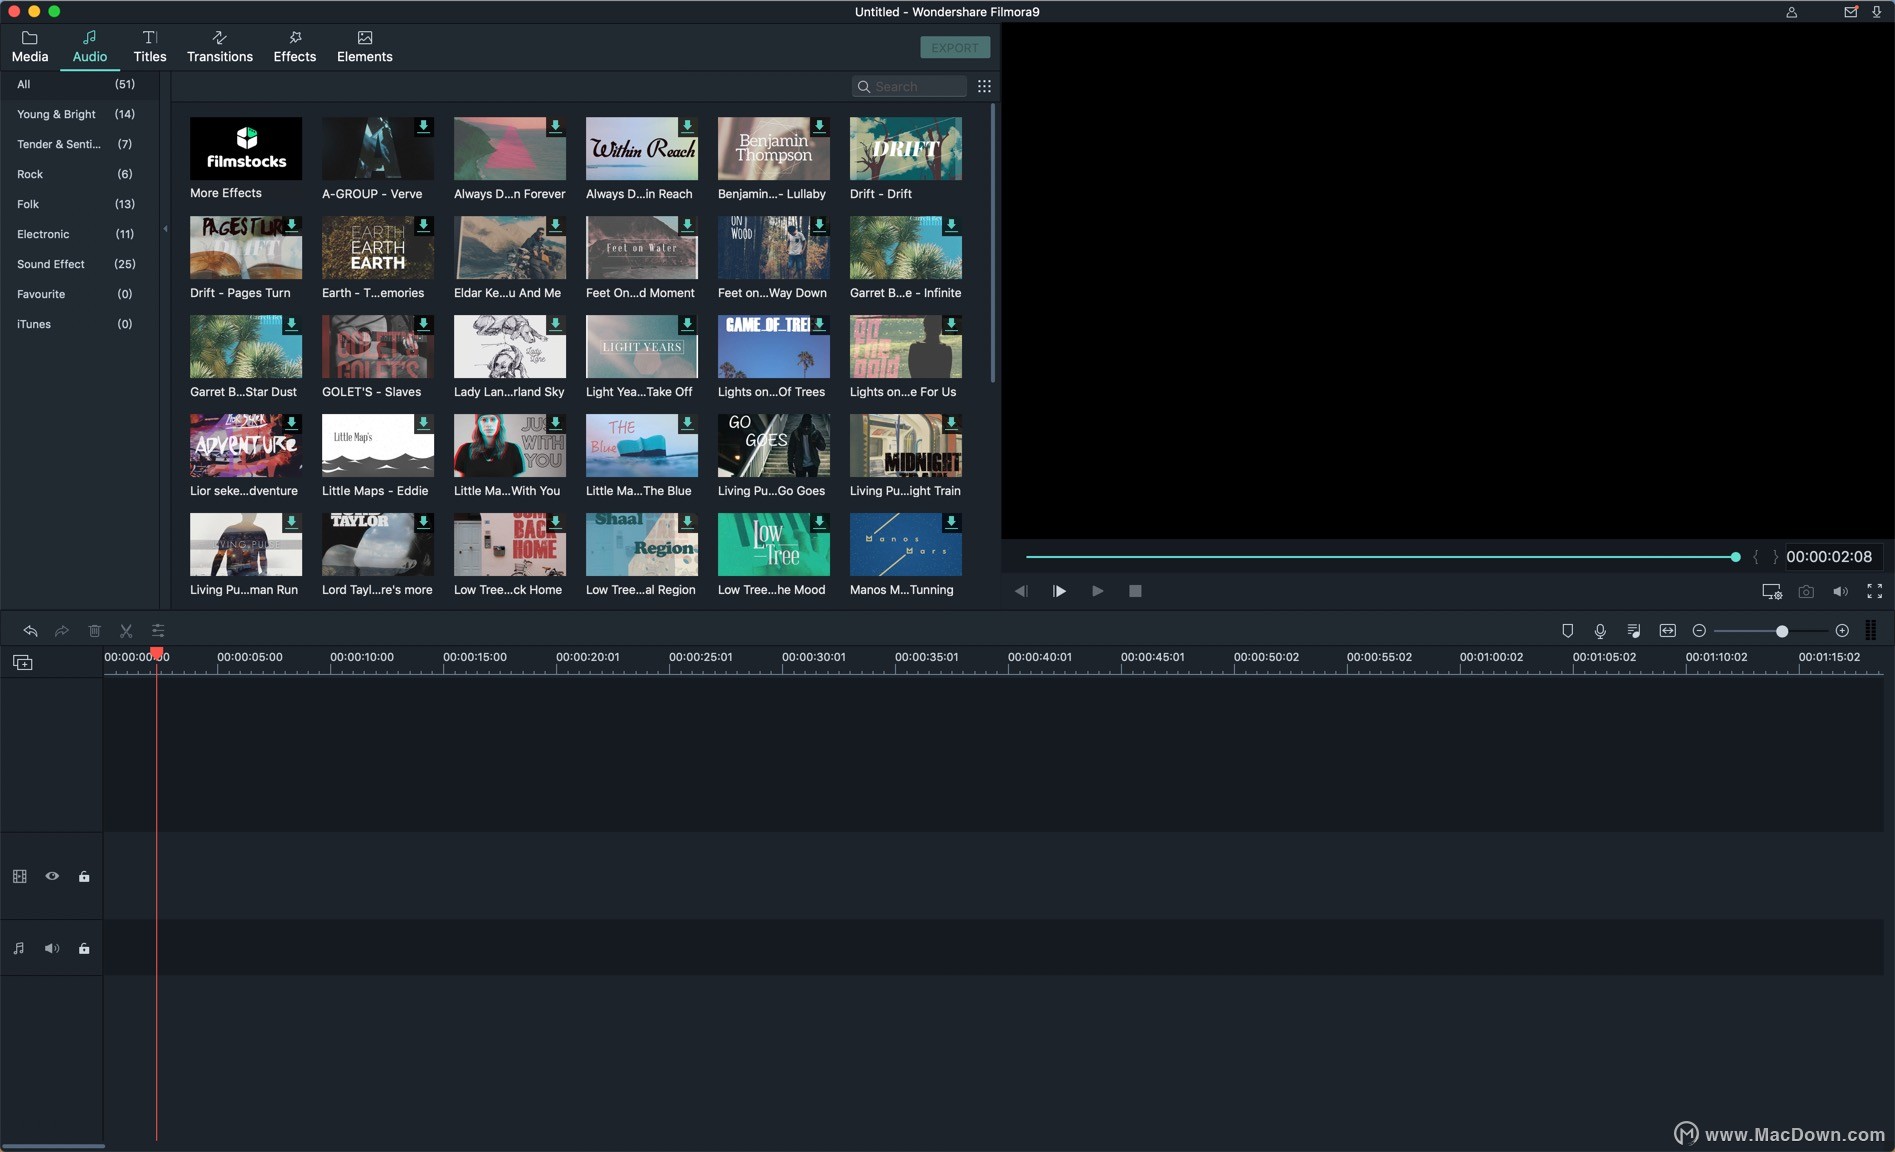Open the track height options grid icon
1895x1152 pixels.
pyautogui.click(x=1871, y=630)
